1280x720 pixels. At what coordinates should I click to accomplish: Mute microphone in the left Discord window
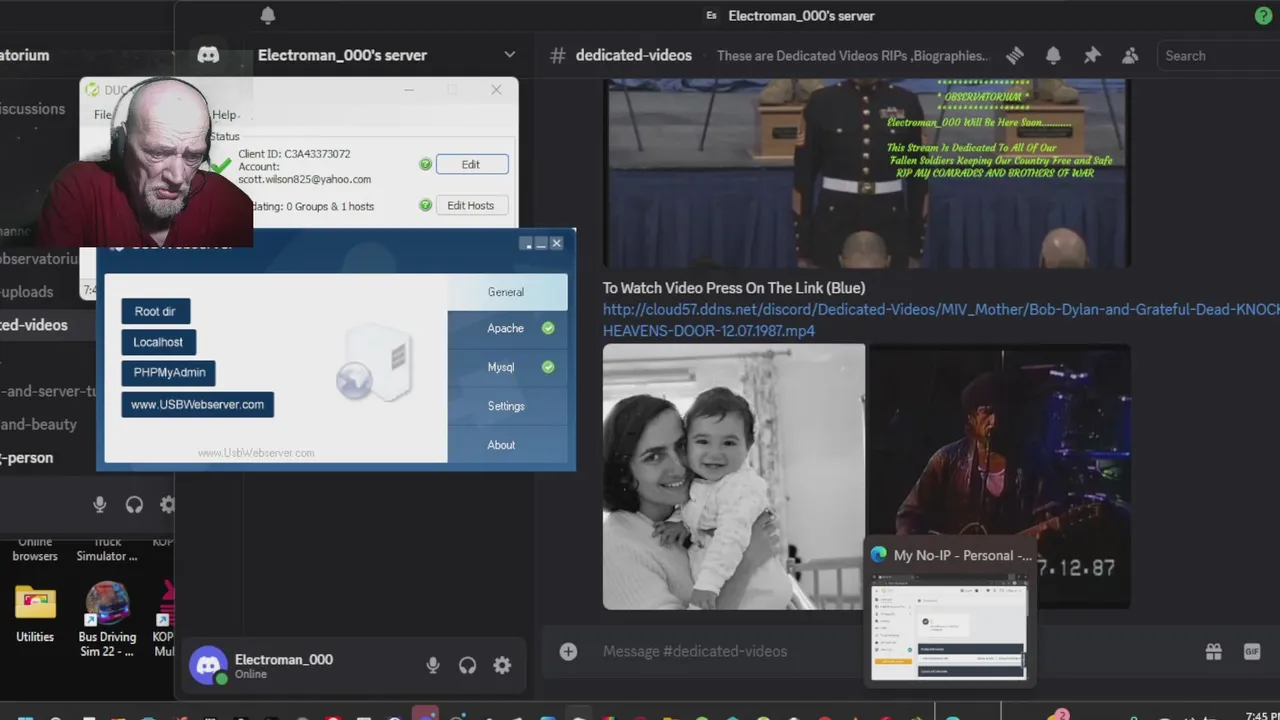(99, 505)
